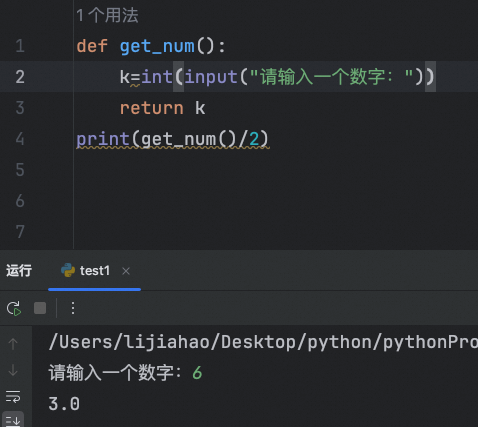
Task: Click the get_num() call on line 4
Action: (189, 139)
